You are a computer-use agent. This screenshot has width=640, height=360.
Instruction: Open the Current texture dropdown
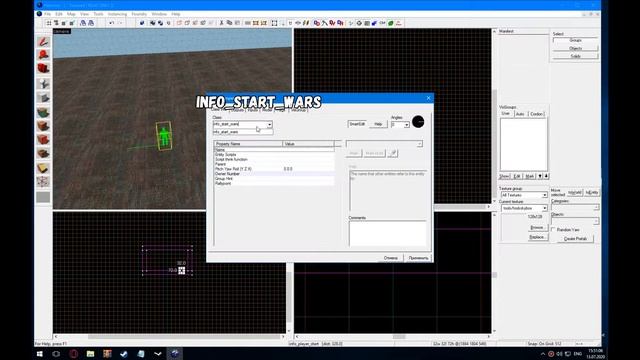click(544, 209)
